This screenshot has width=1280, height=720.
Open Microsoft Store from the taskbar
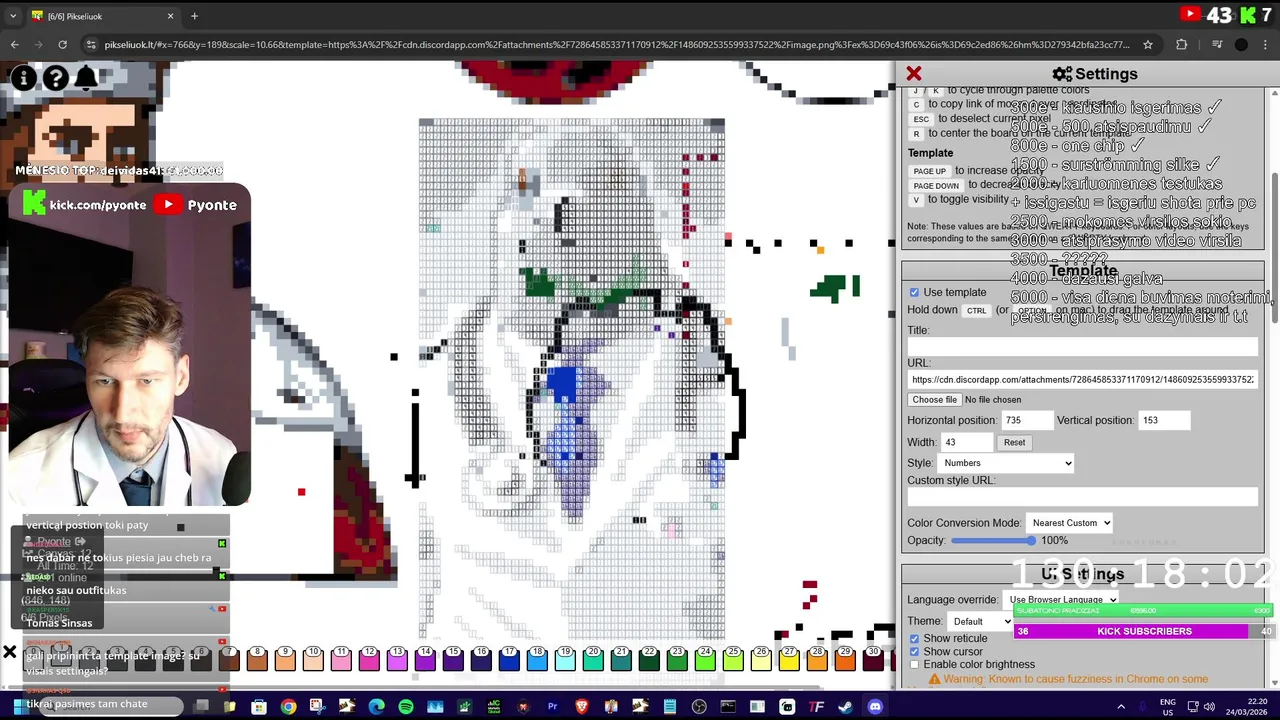258,707
